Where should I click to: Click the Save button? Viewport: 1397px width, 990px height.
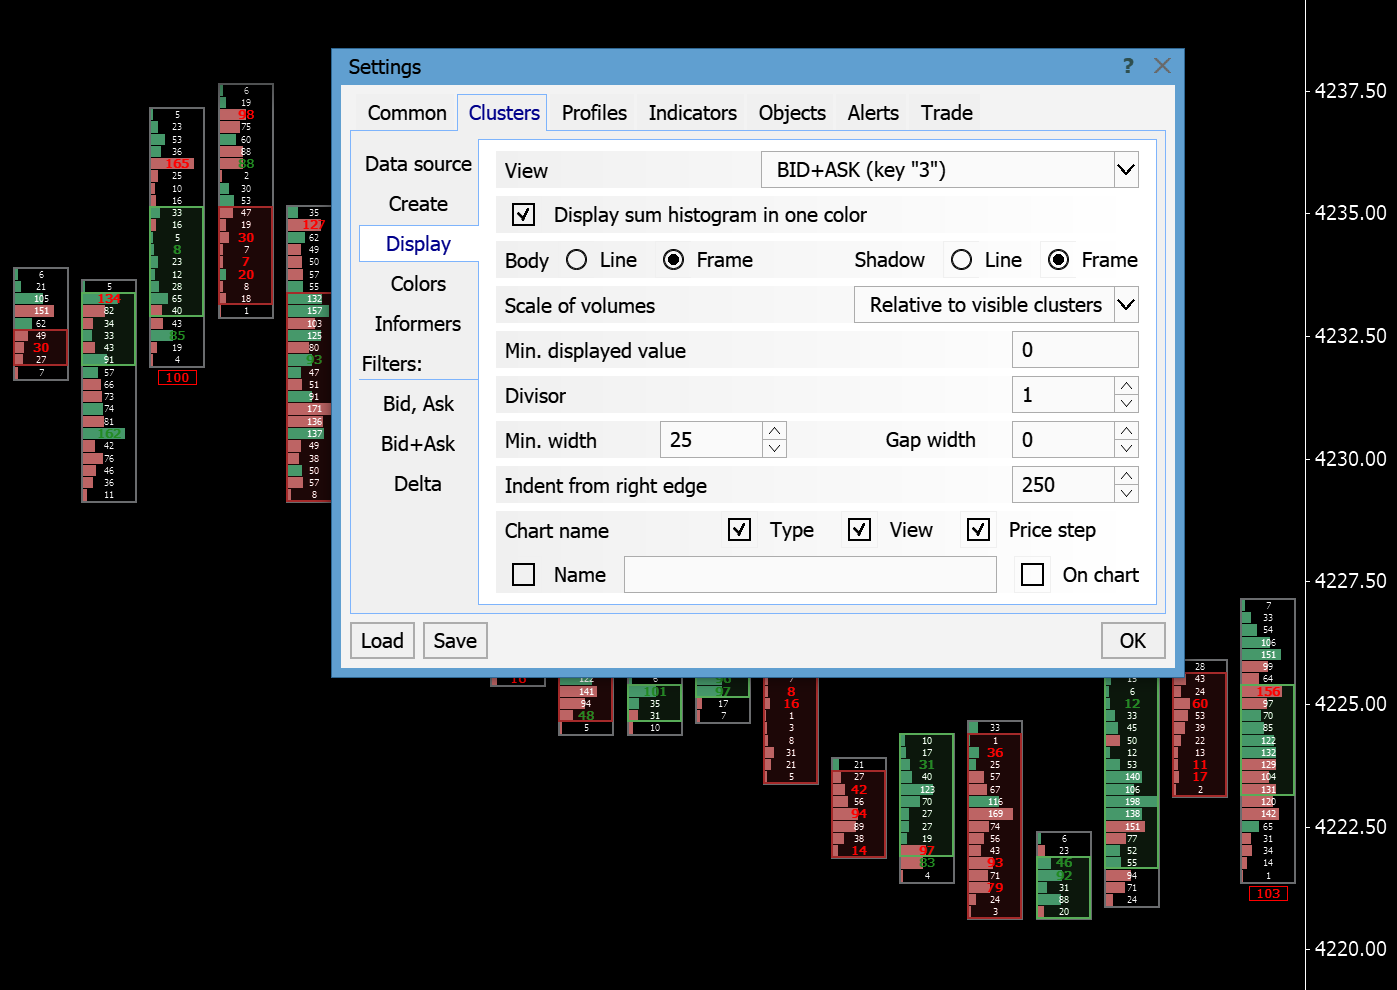pyautogui.click(x=455, y=641)
